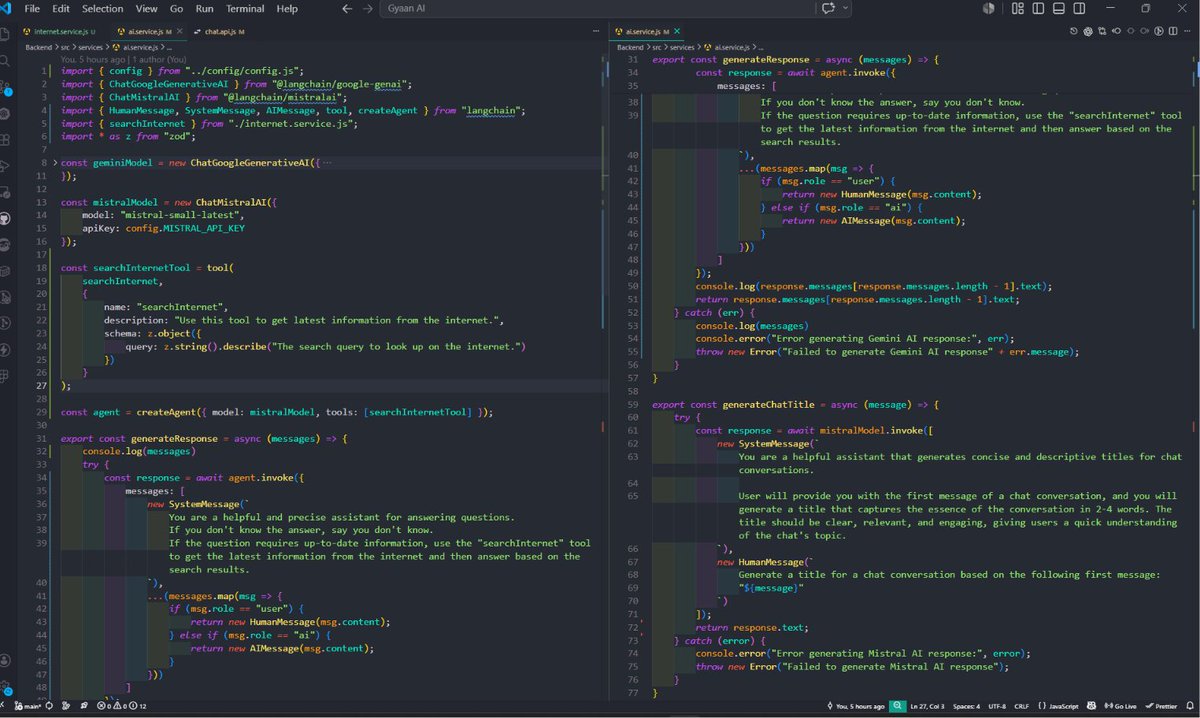Open the Terminal menu
The width and height of the screenshot is (1200, 718).
click(245, 8)
